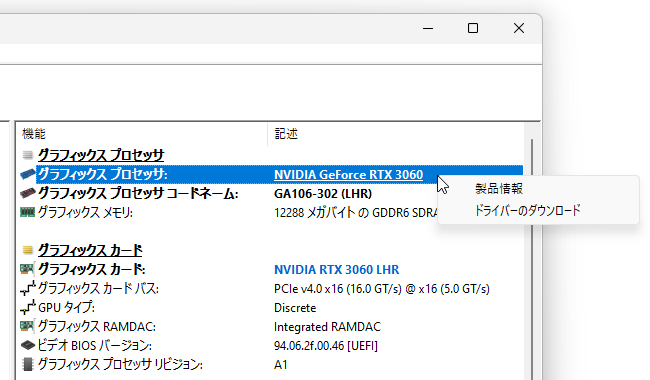Click the chip icon beside ビデオ BIOS バージョン
The width and height of the screenshot is (650, 380).
pyautogui.click(x=28, y=345)
